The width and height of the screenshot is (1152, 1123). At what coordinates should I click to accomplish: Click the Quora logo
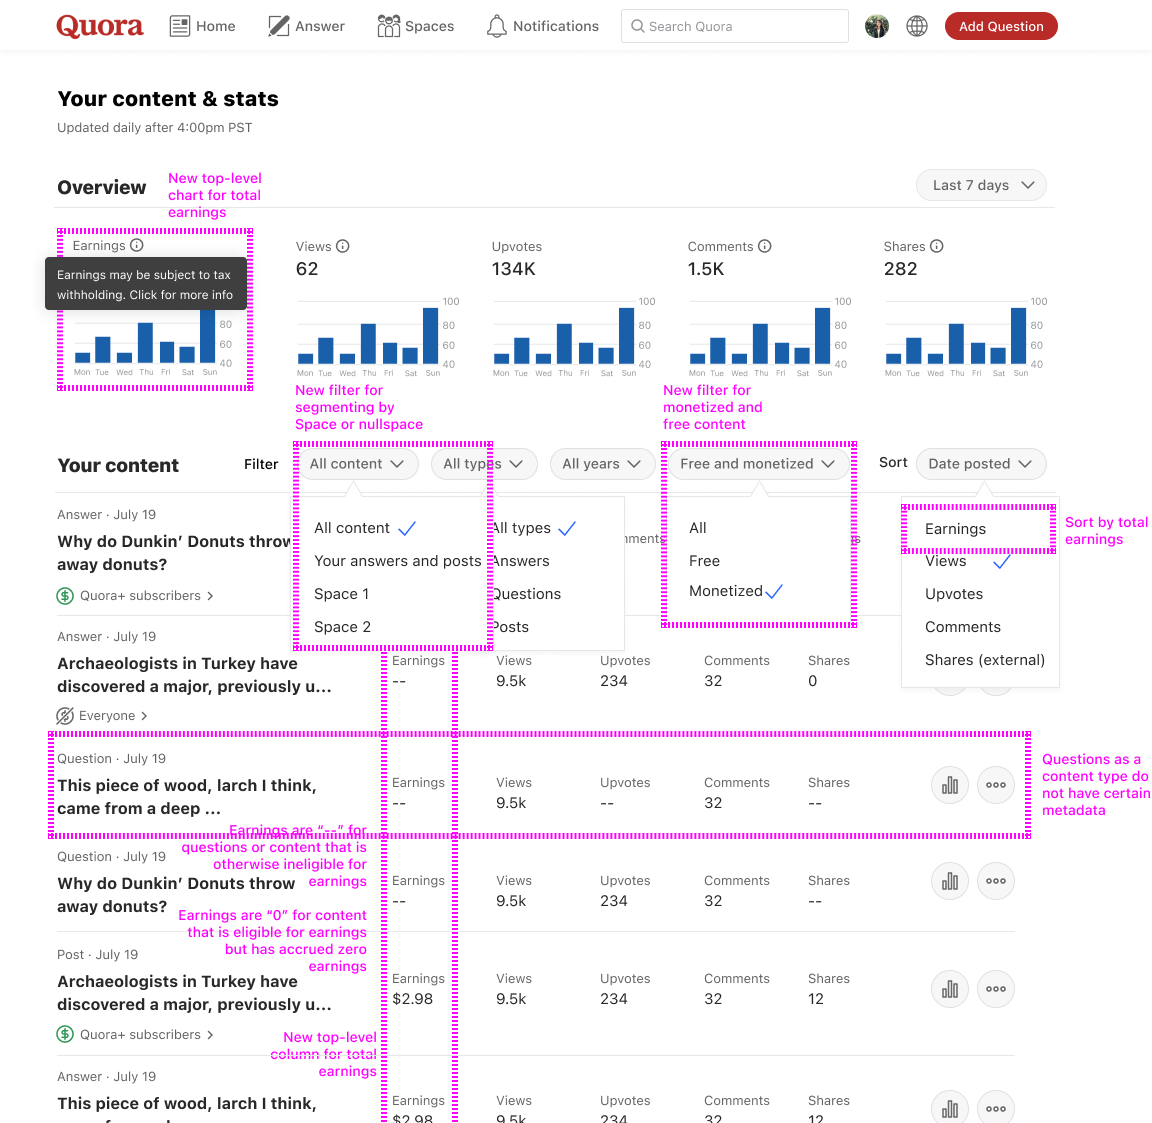pyautogui.click(x=100, y=26)
